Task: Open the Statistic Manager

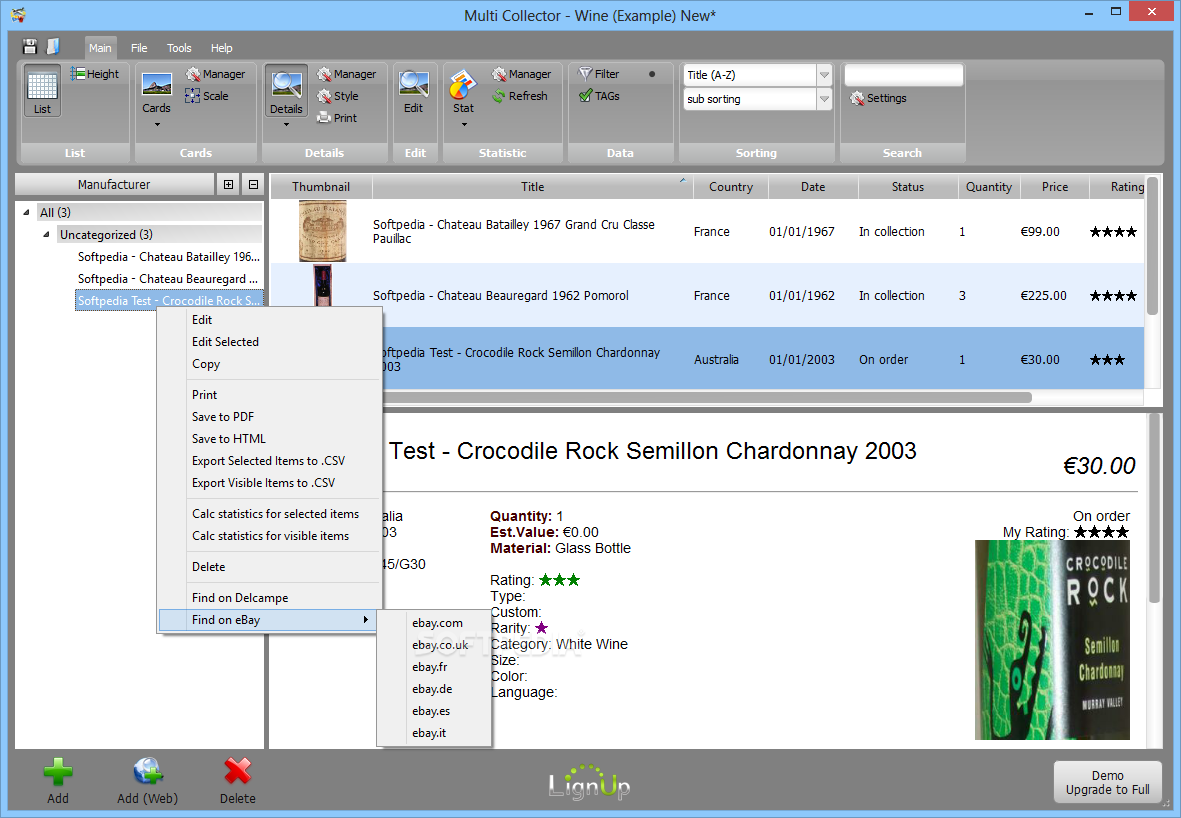Action: (x=521, y=74)
